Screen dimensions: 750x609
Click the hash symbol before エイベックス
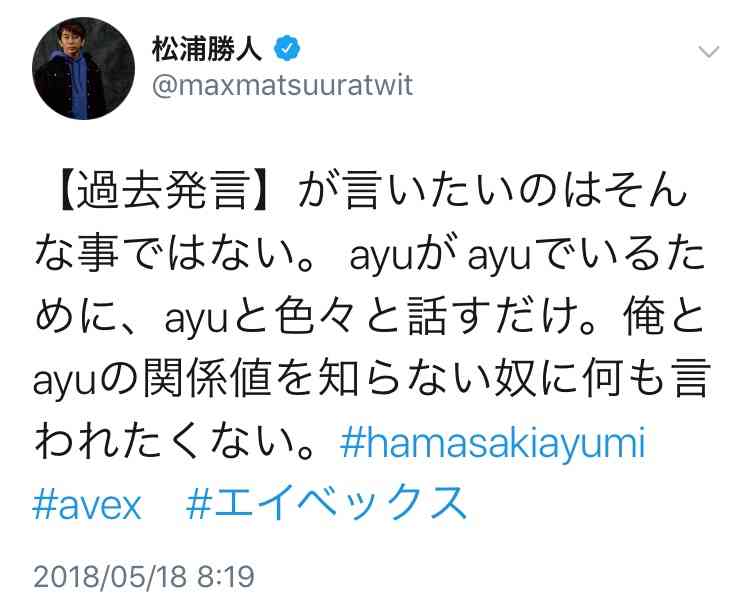tap(199, 505)
